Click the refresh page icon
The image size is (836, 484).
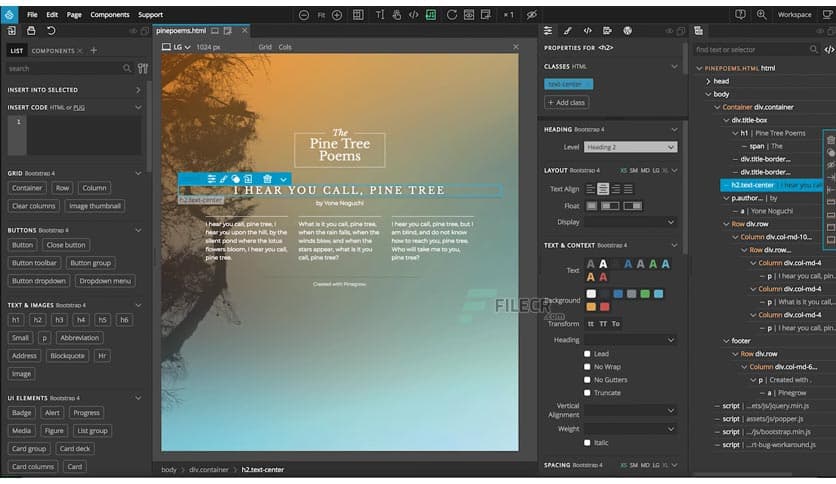(452, 15)
